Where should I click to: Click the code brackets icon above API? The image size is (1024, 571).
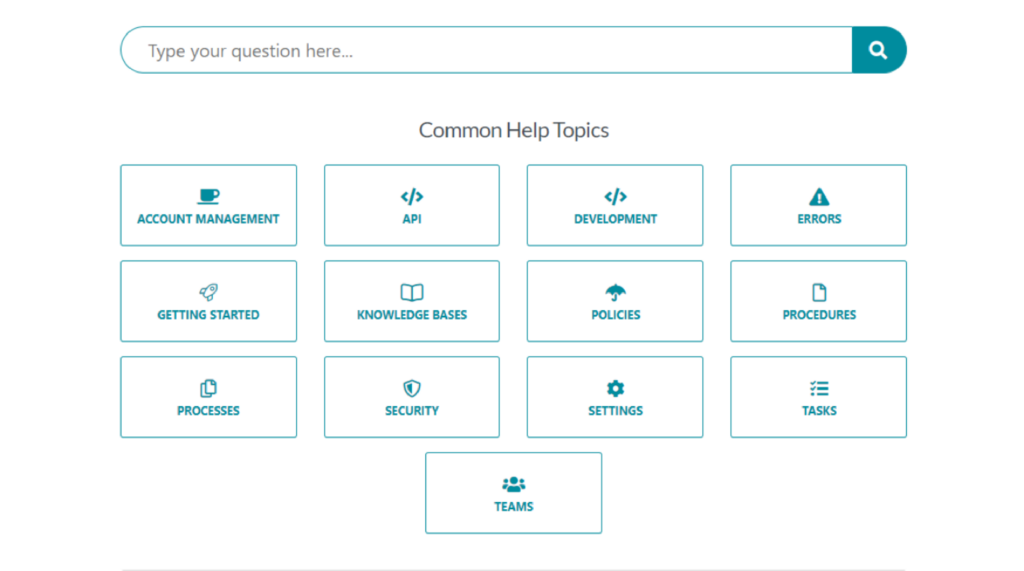(x=412, y=197)
